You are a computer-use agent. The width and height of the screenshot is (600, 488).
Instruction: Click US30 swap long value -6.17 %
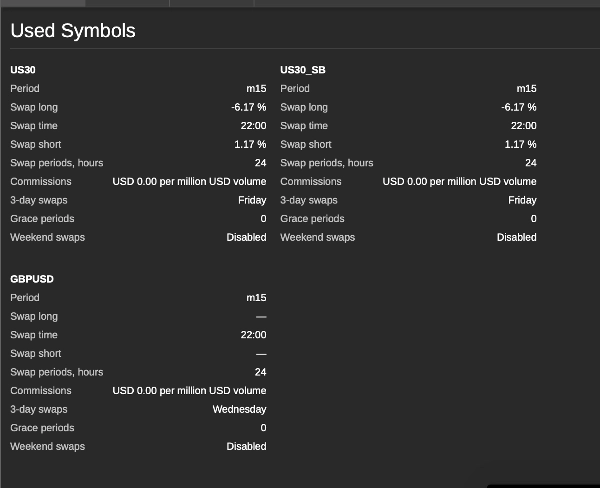click(x=249, y=107)
